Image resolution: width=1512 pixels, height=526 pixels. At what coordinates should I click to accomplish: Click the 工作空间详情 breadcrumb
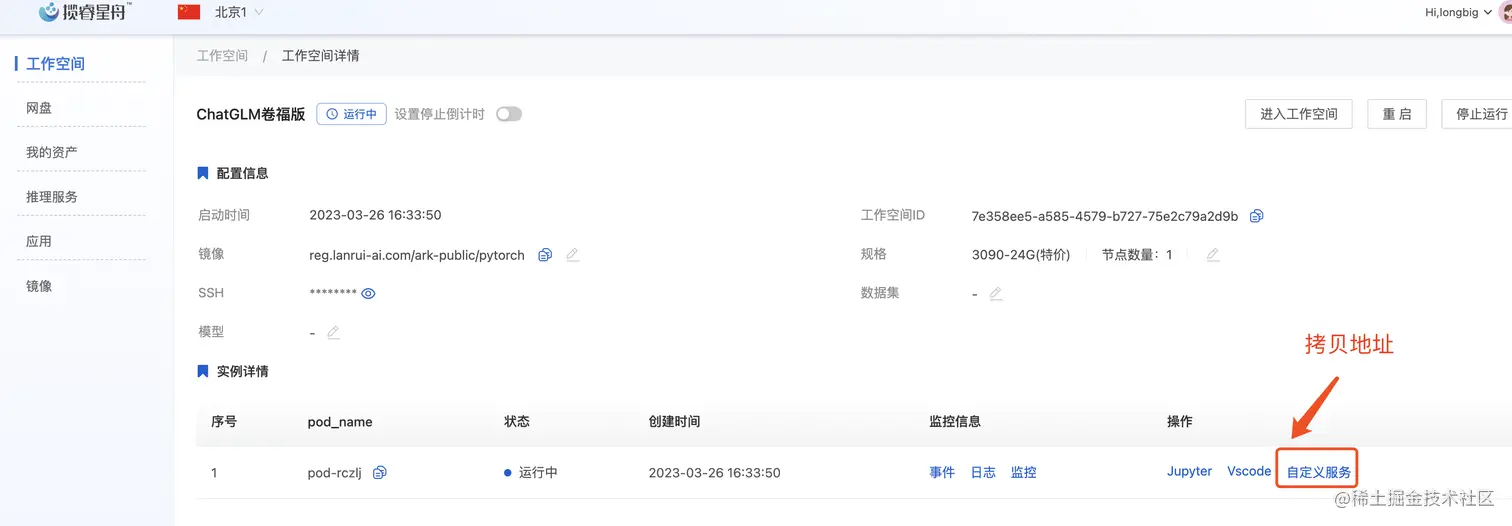click(321, 56)
